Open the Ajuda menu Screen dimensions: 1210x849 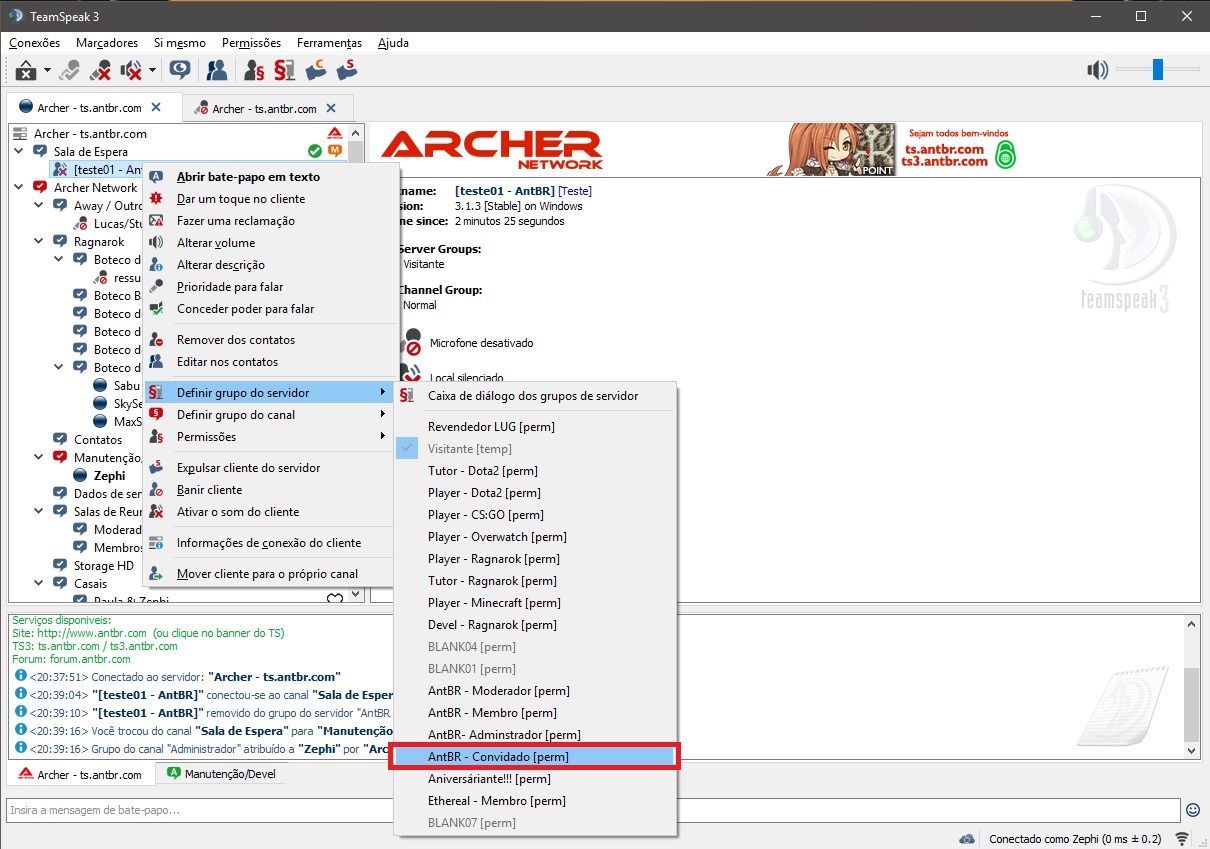pos(393,43)
